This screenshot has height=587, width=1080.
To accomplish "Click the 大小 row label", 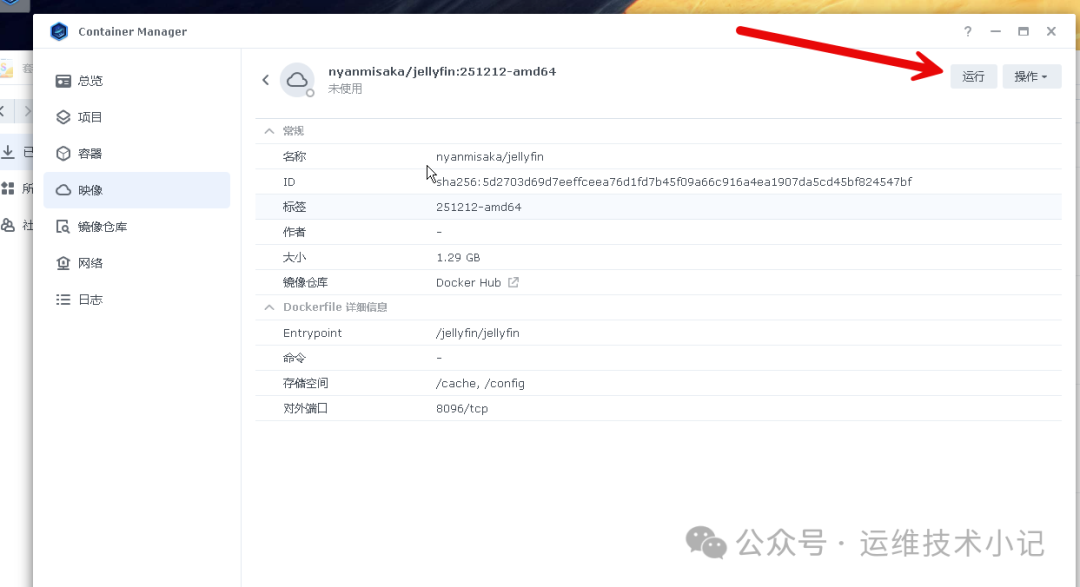I will 294,258.
